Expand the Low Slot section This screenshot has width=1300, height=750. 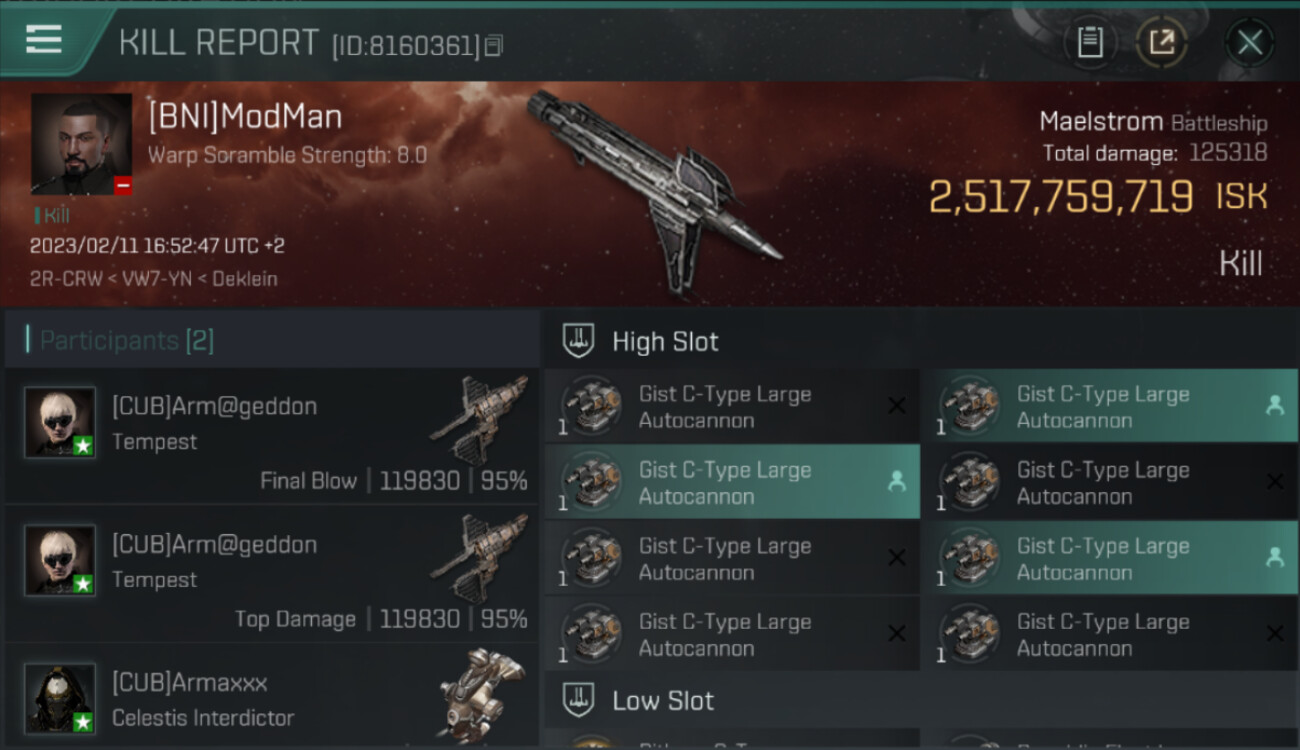(663, 700)
